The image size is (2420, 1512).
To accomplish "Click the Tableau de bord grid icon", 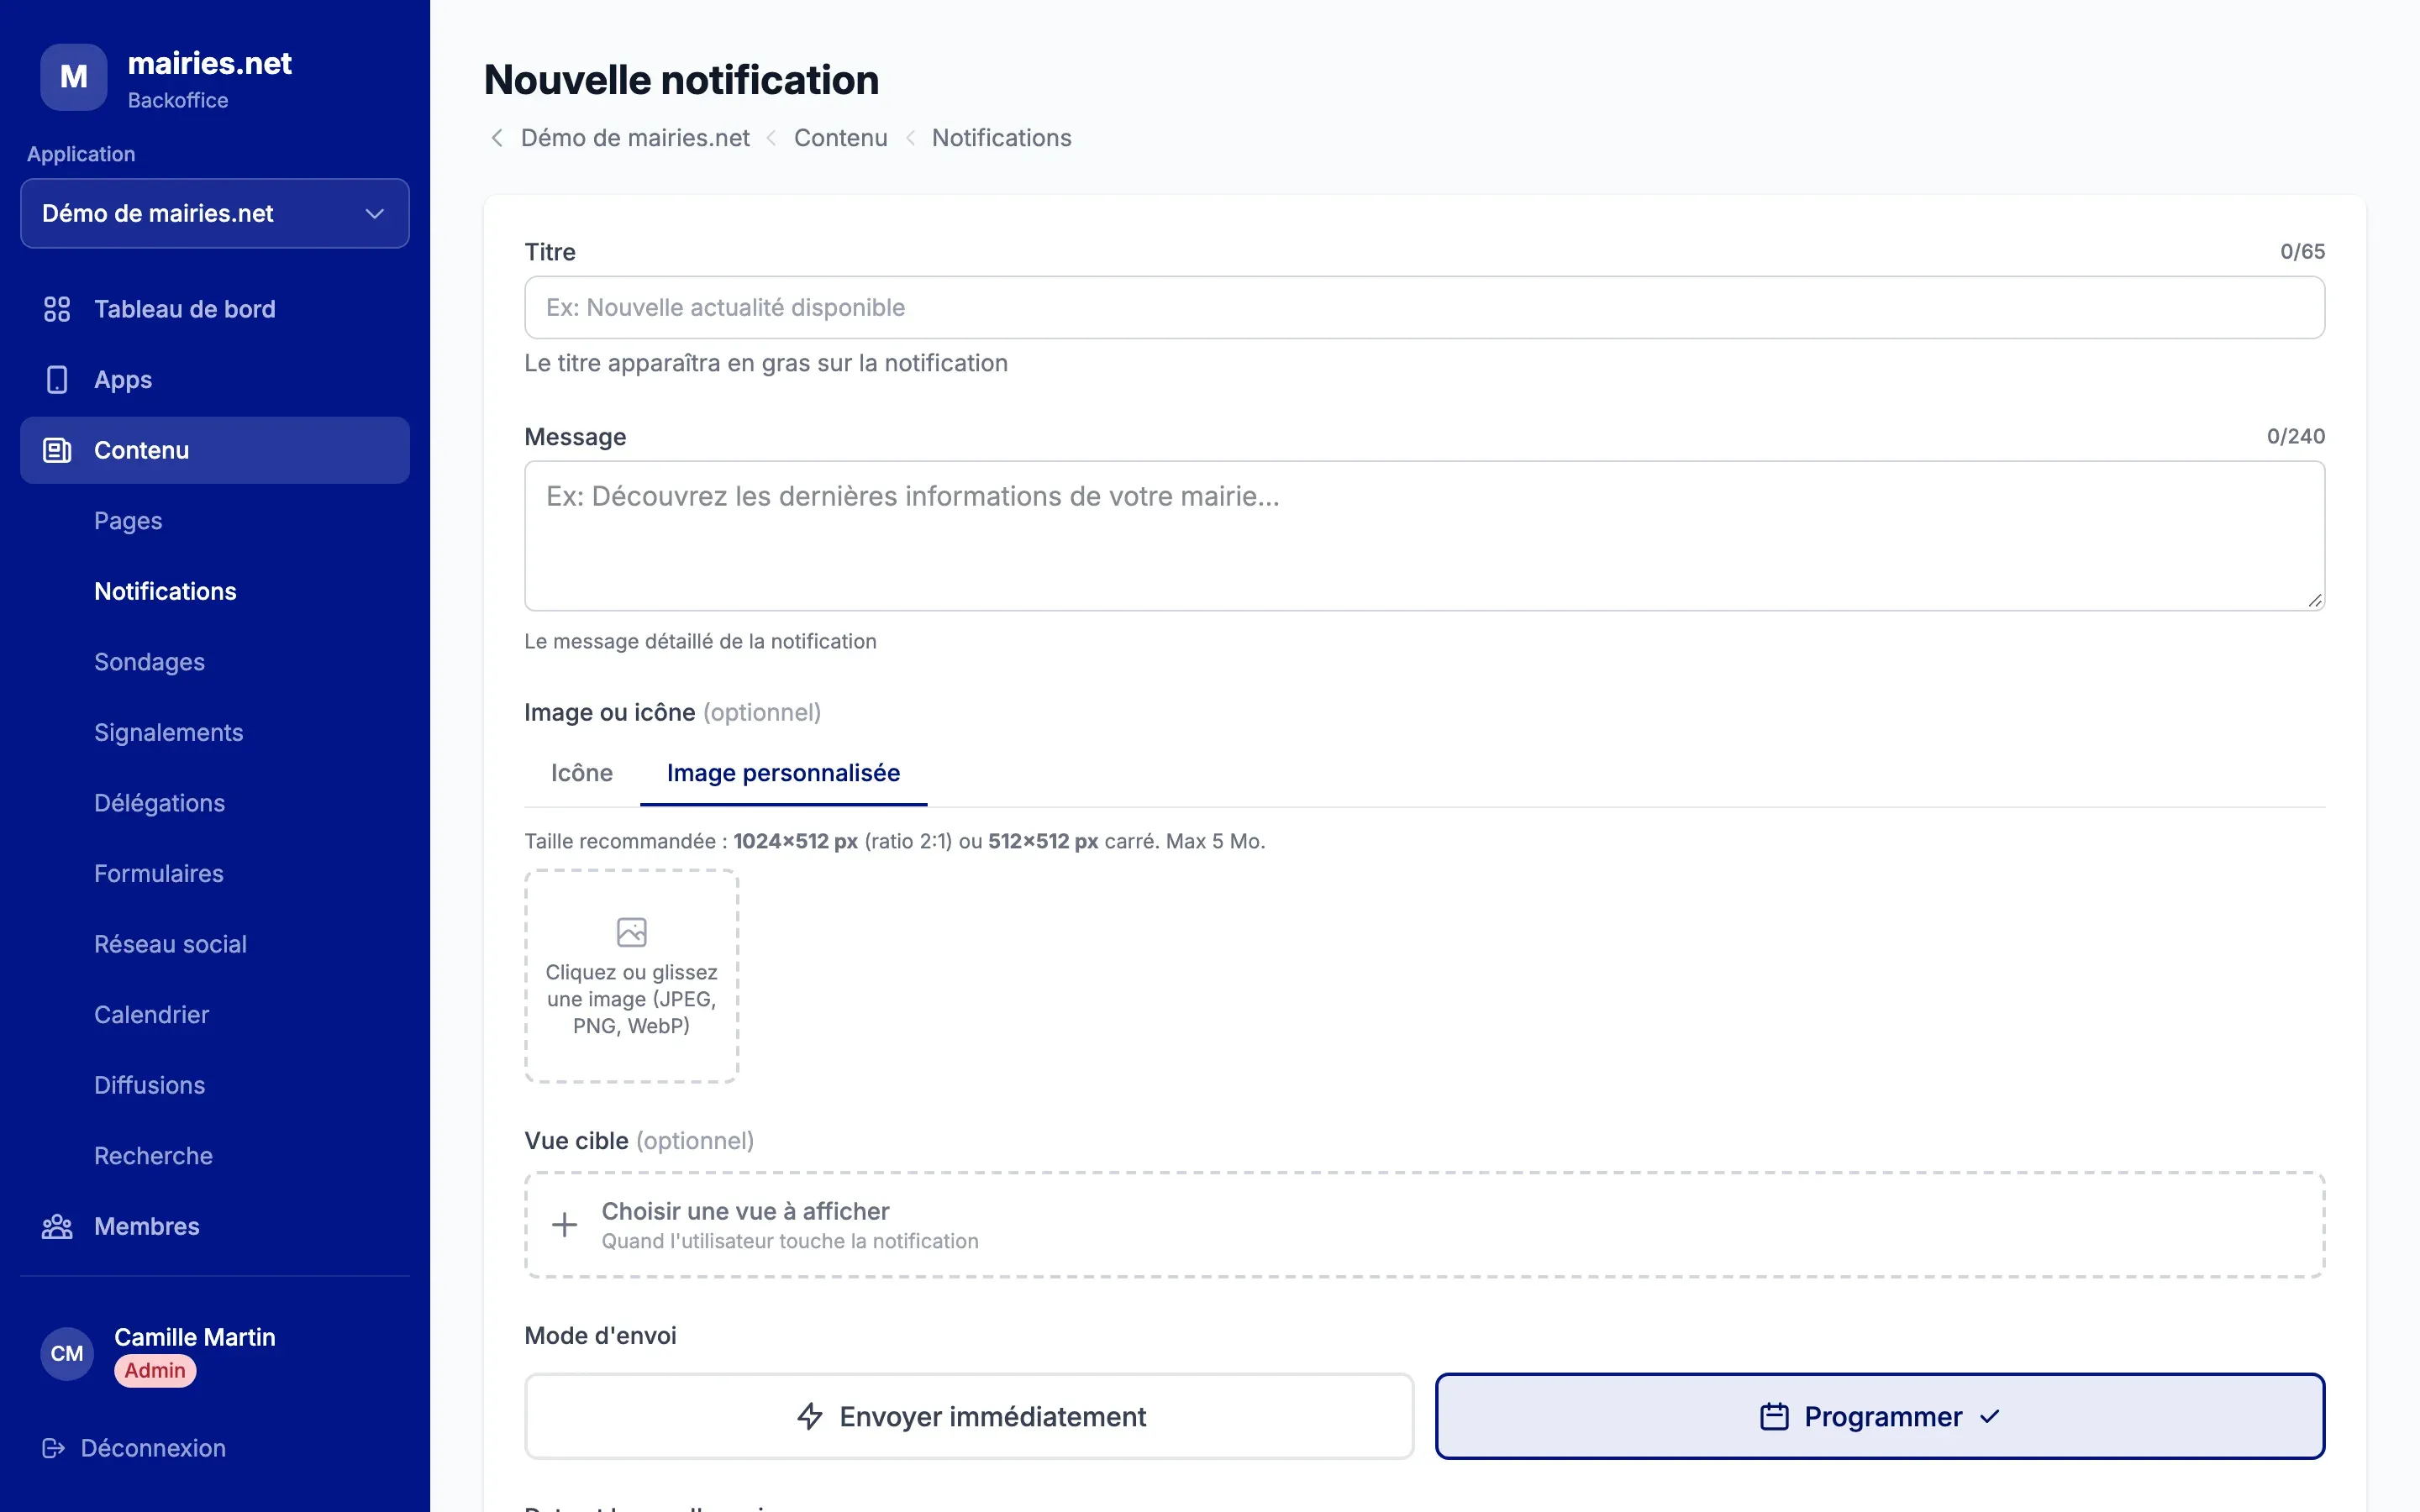I will pos(57,309).
